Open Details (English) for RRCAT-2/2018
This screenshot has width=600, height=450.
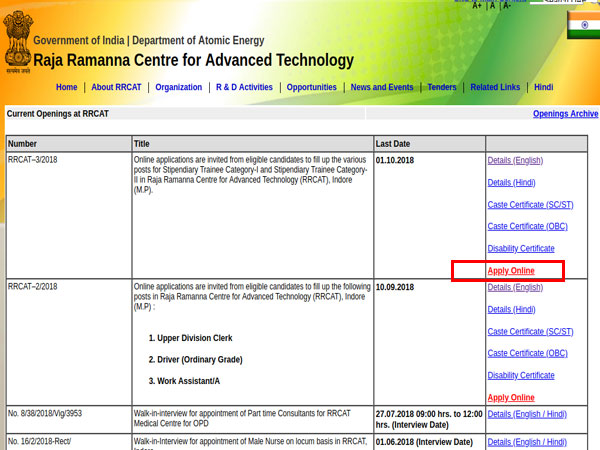pyautogui.click(x=515, y=287)
